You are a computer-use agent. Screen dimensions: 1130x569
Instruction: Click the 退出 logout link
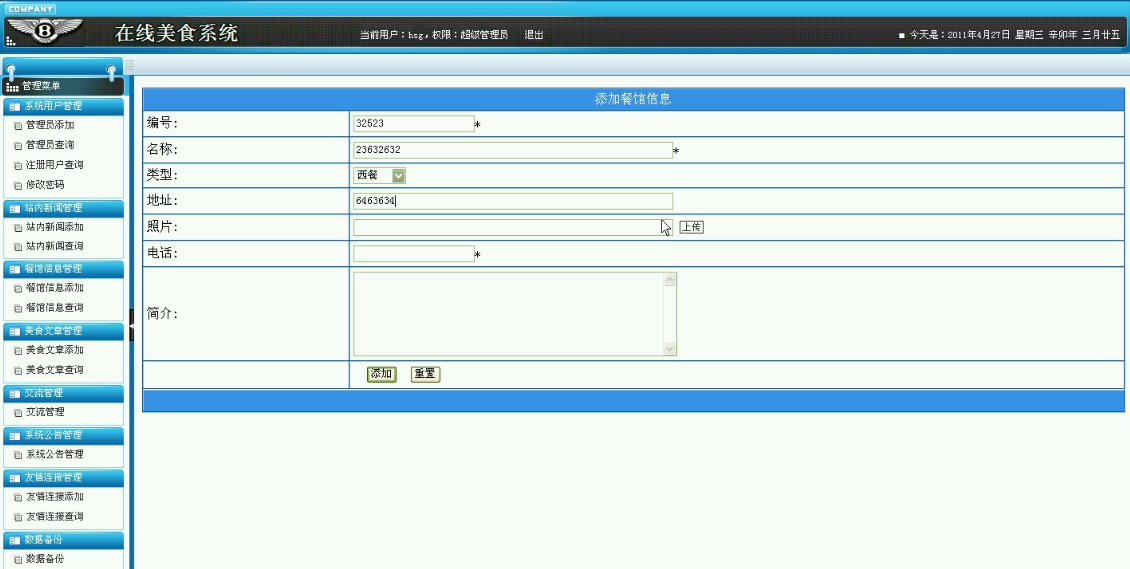[x=534, y=35]
